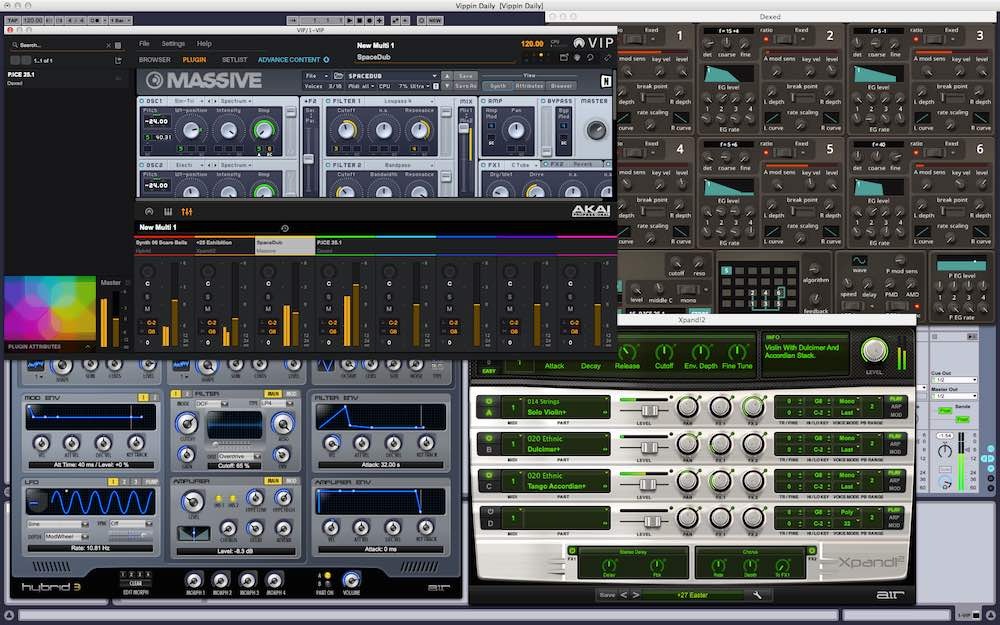Click the VIP logo icon in the header
This screenshot has width=1000, height=625.
[578, 42]
